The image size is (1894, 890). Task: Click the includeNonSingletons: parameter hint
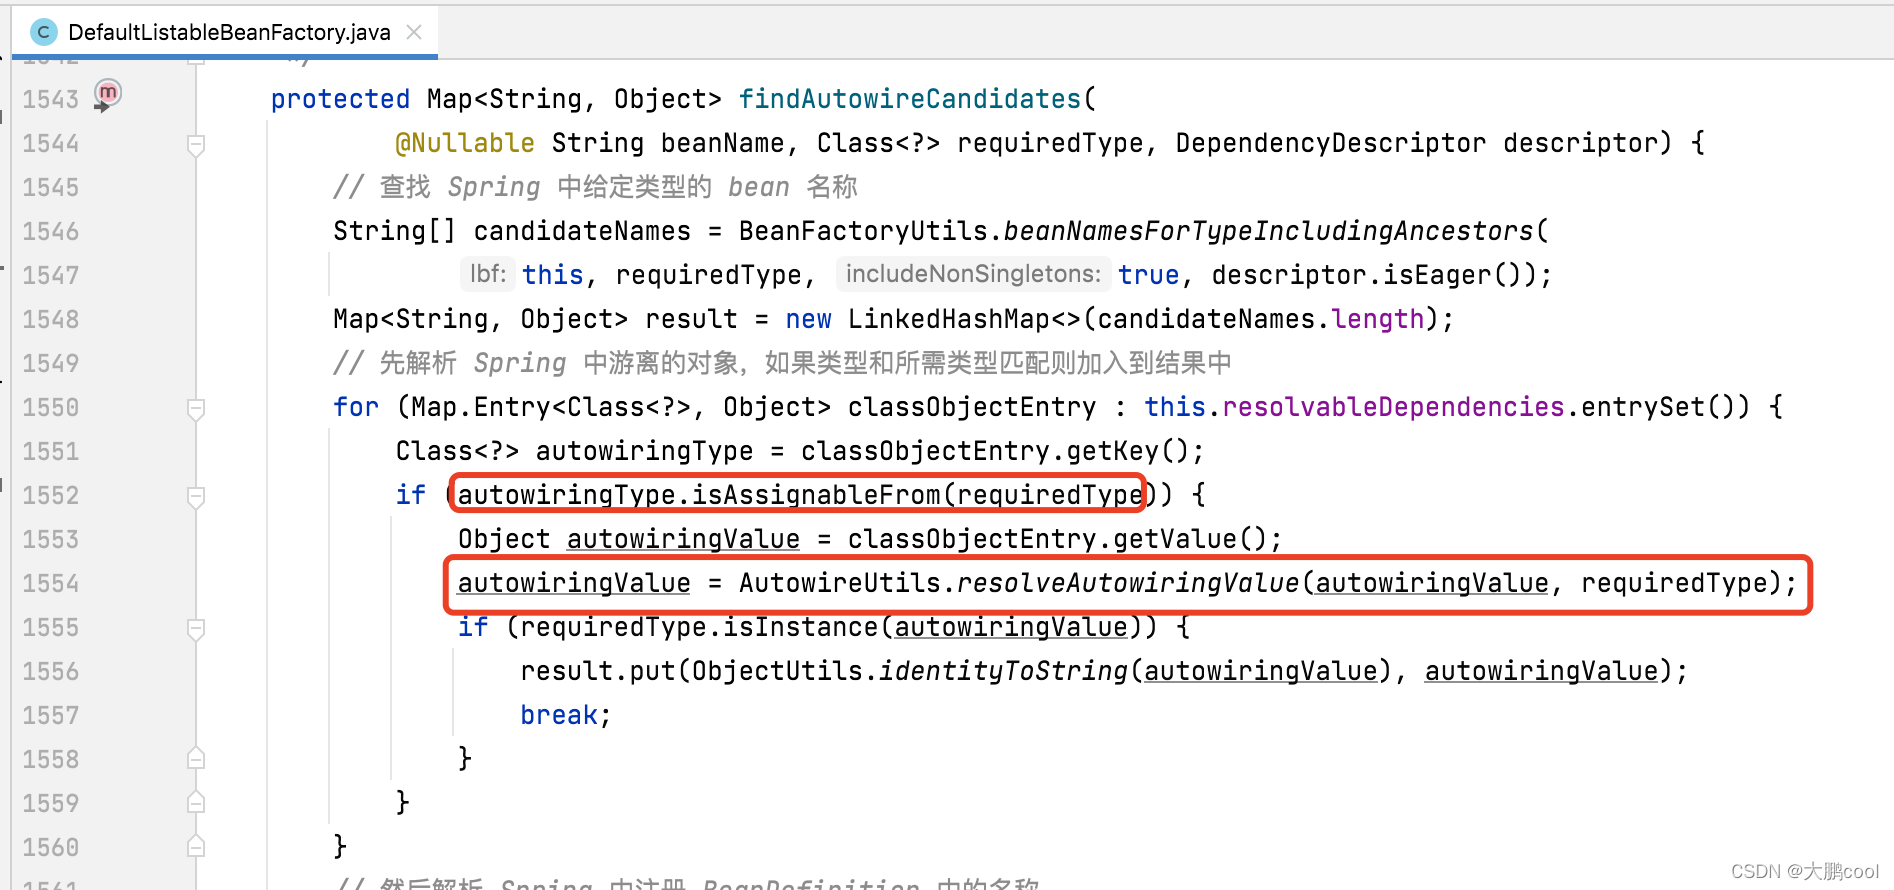(973, 274)
